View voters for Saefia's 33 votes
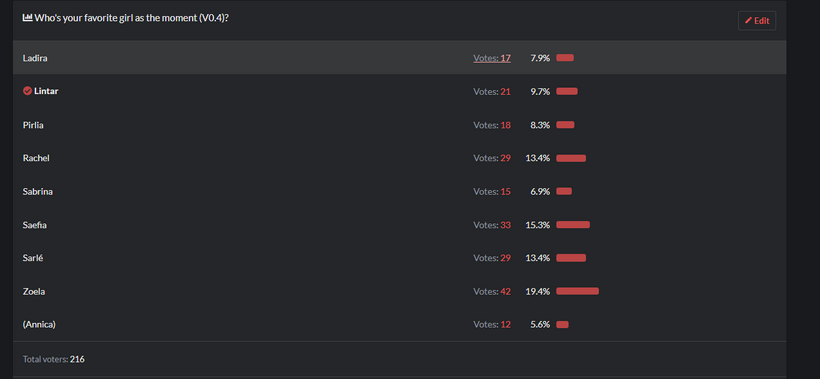 tap(492, 225)
